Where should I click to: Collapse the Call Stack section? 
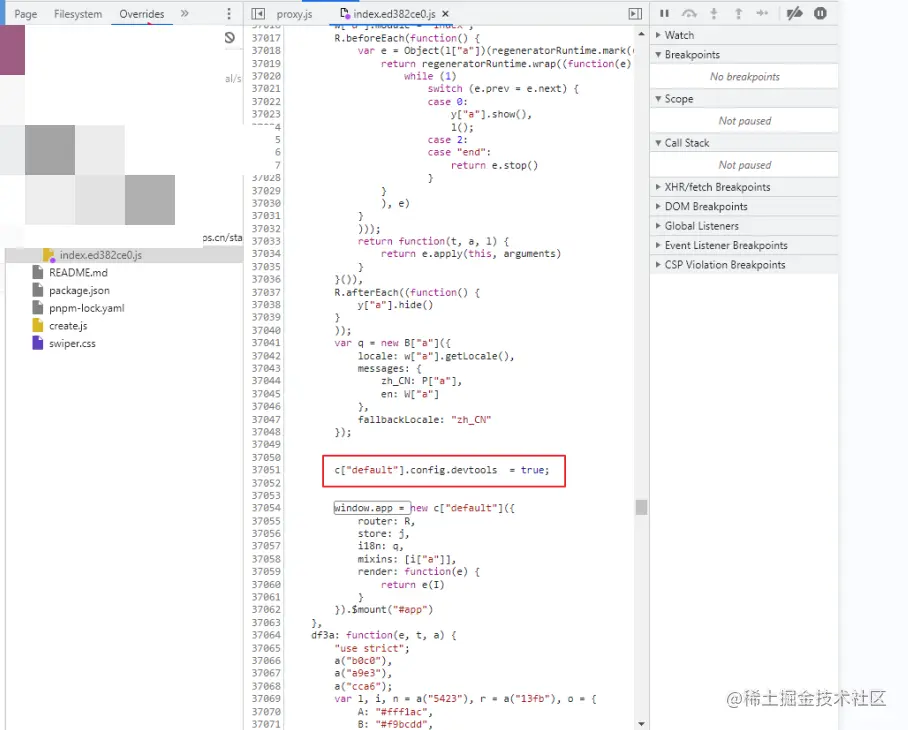click(744, 143)
